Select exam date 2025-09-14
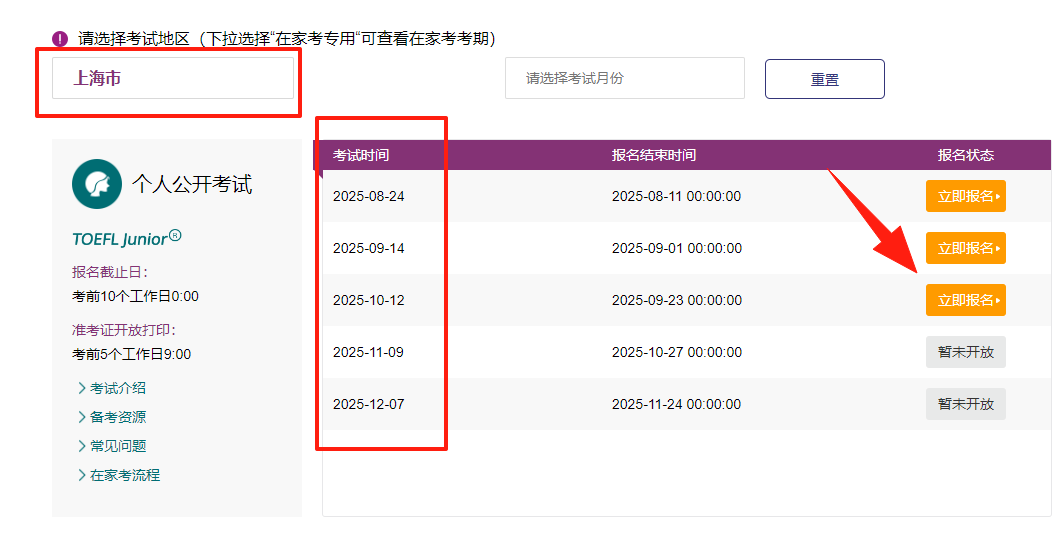This screenshot has height=542, width=1061. coord(369,248)
